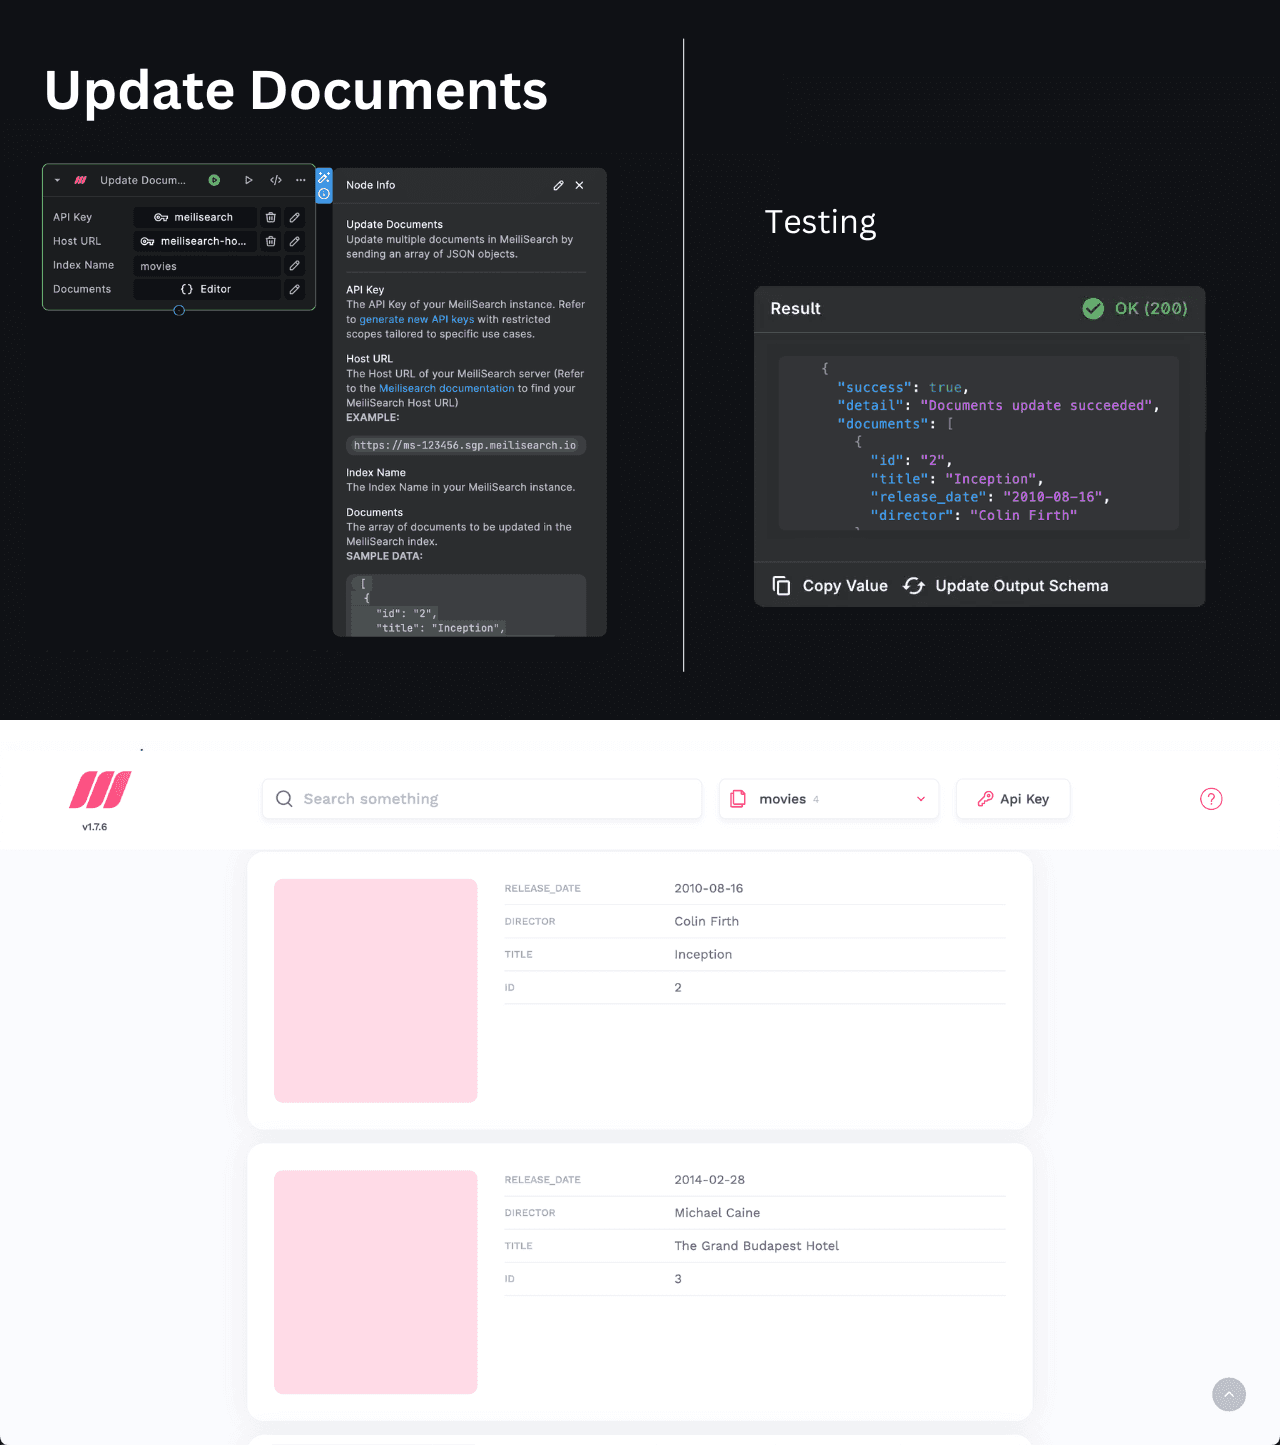1280x1445 pixels.
Task: Open the movies index dropdown
Action: 829,799
